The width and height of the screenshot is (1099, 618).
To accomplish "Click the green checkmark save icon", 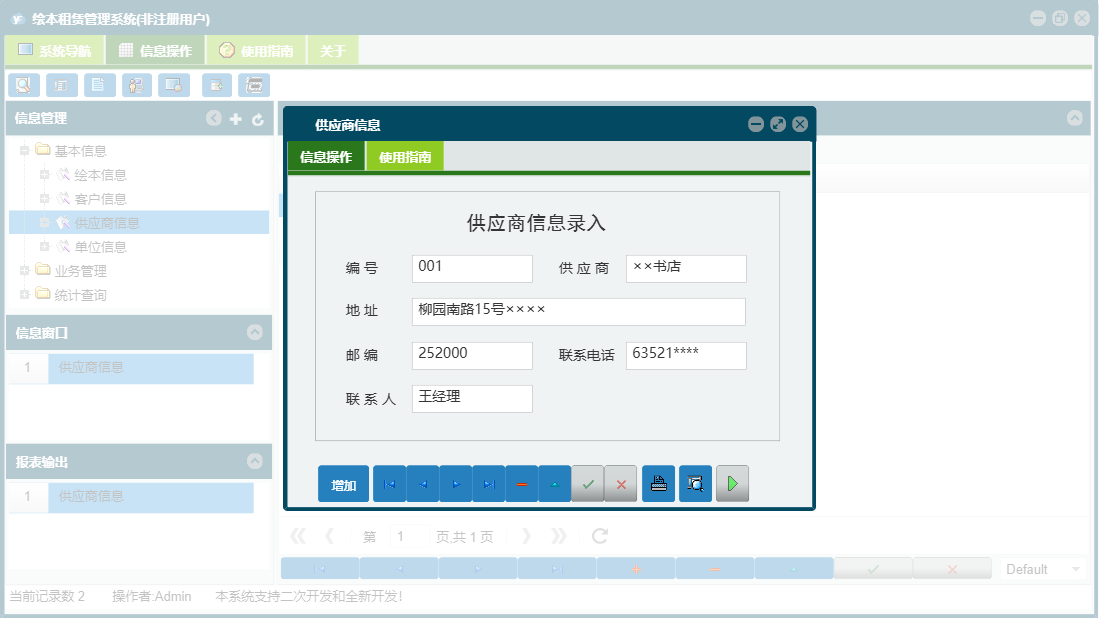I will [x=588, y=483].
